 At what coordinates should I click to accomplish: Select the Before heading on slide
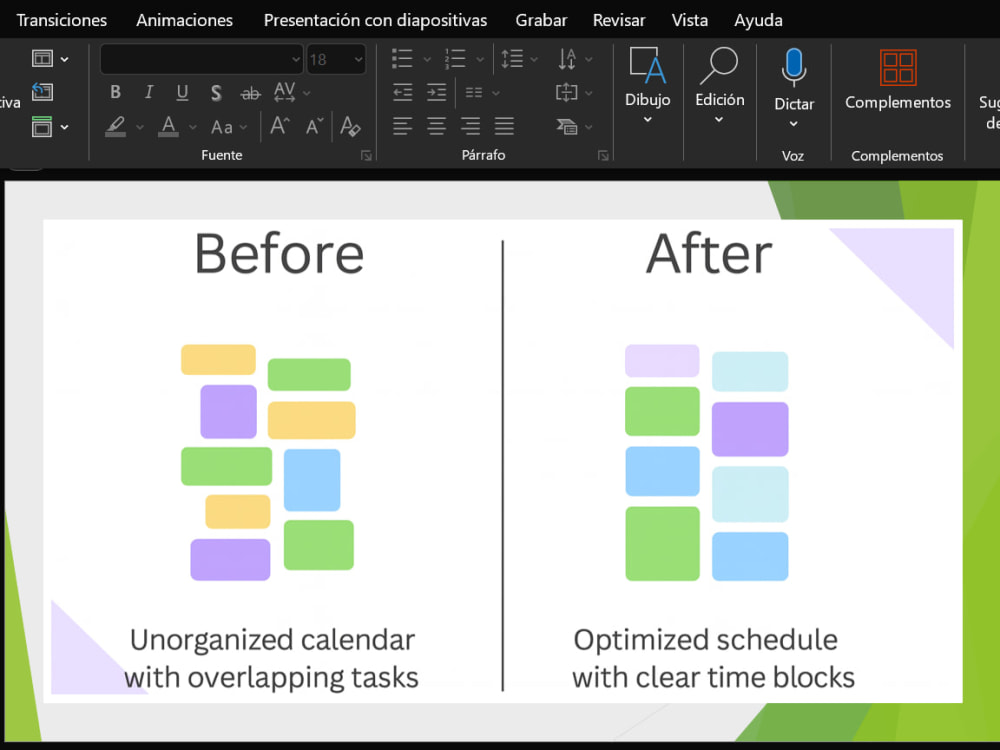pyautogui.click(x=279, y=254)
